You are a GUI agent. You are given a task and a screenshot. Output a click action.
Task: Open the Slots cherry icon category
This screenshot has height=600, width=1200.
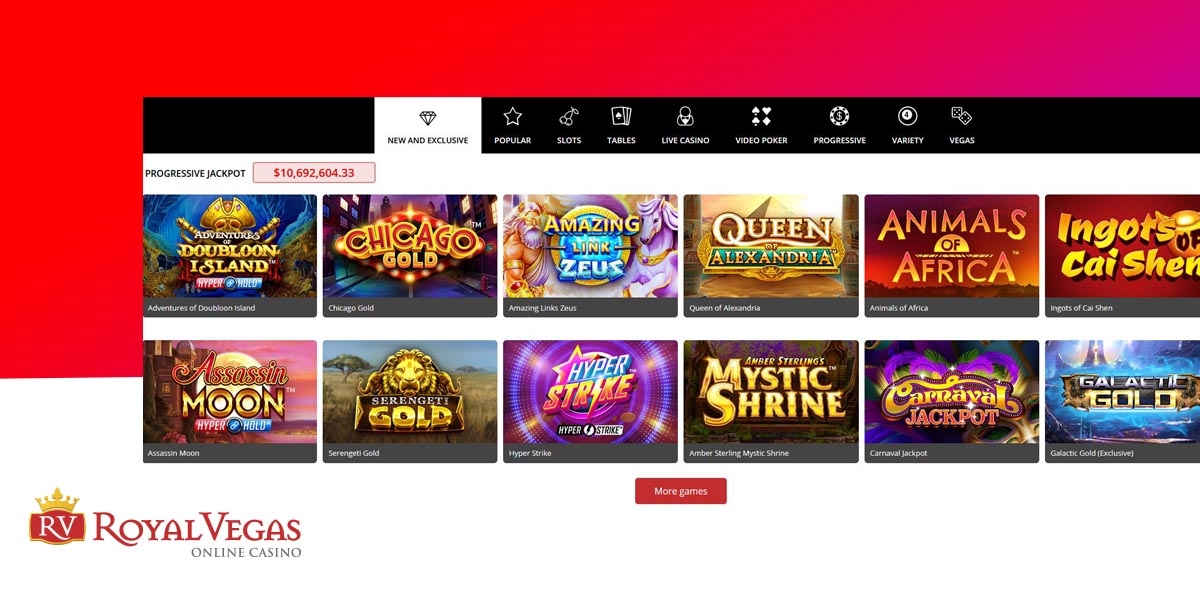[x=569, y=116]
